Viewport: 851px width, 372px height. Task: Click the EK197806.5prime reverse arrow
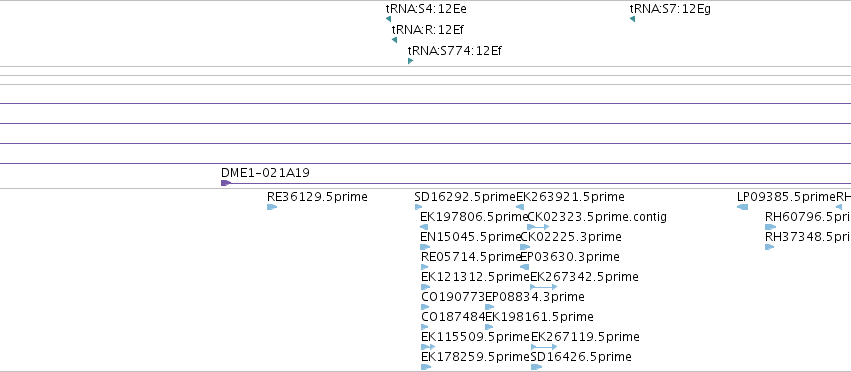[424, 227]
